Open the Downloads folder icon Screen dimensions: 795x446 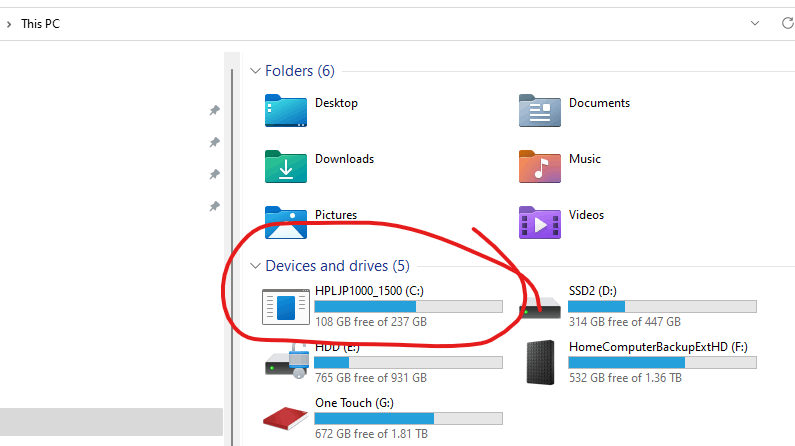285,167
